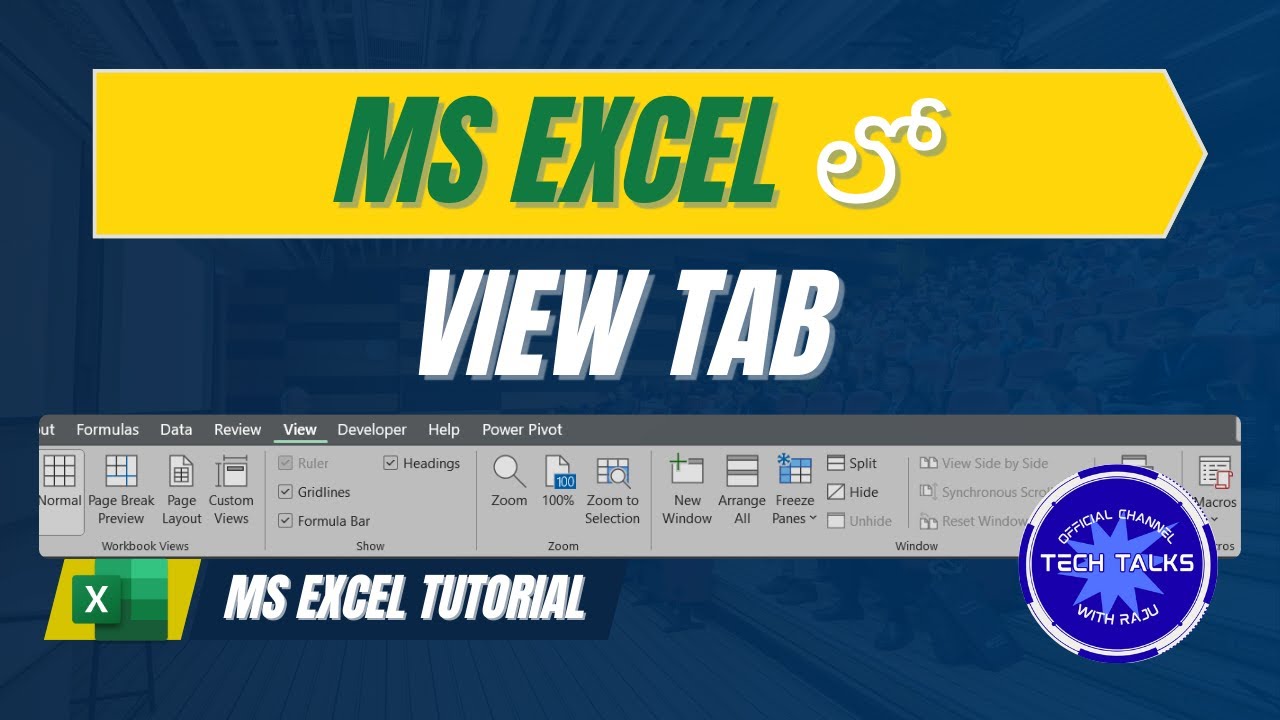Hide the current window
The height and width of the screenshot is (720, 1280).
click(x=852, y=492)
